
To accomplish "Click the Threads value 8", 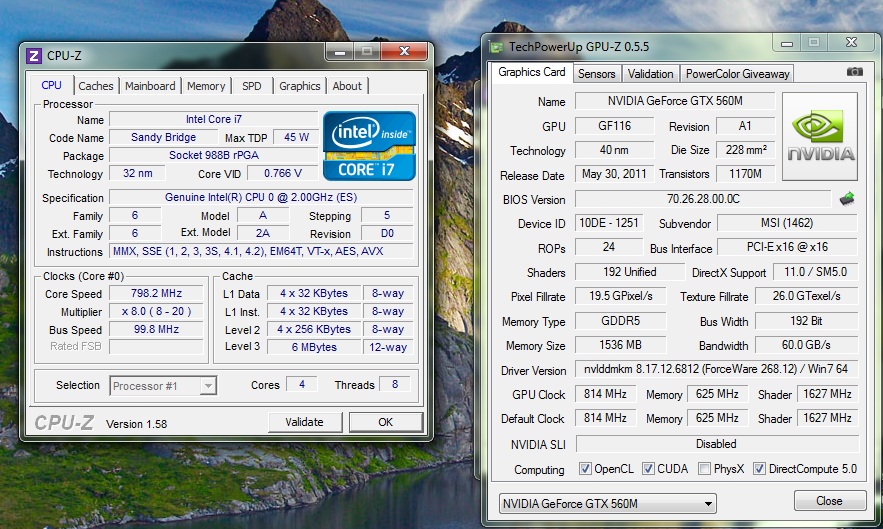I will tap(395, 384).
